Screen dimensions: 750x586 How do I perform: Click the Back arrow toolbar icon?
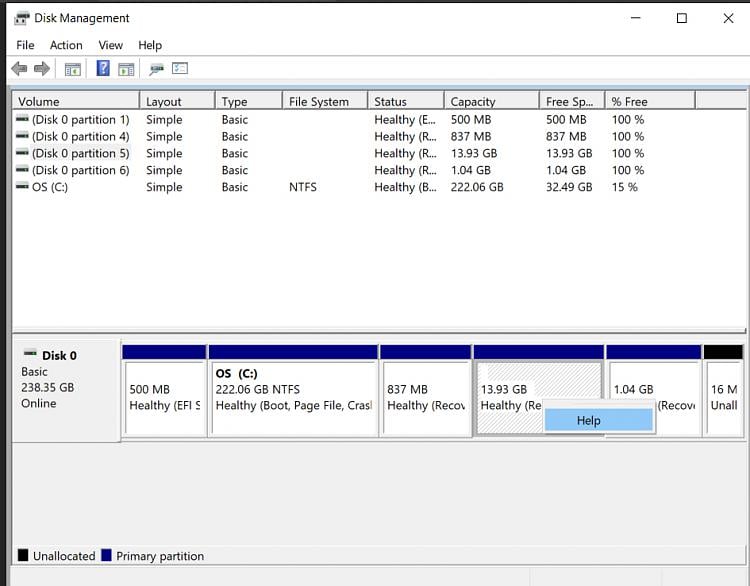click(x=19, y=69)
